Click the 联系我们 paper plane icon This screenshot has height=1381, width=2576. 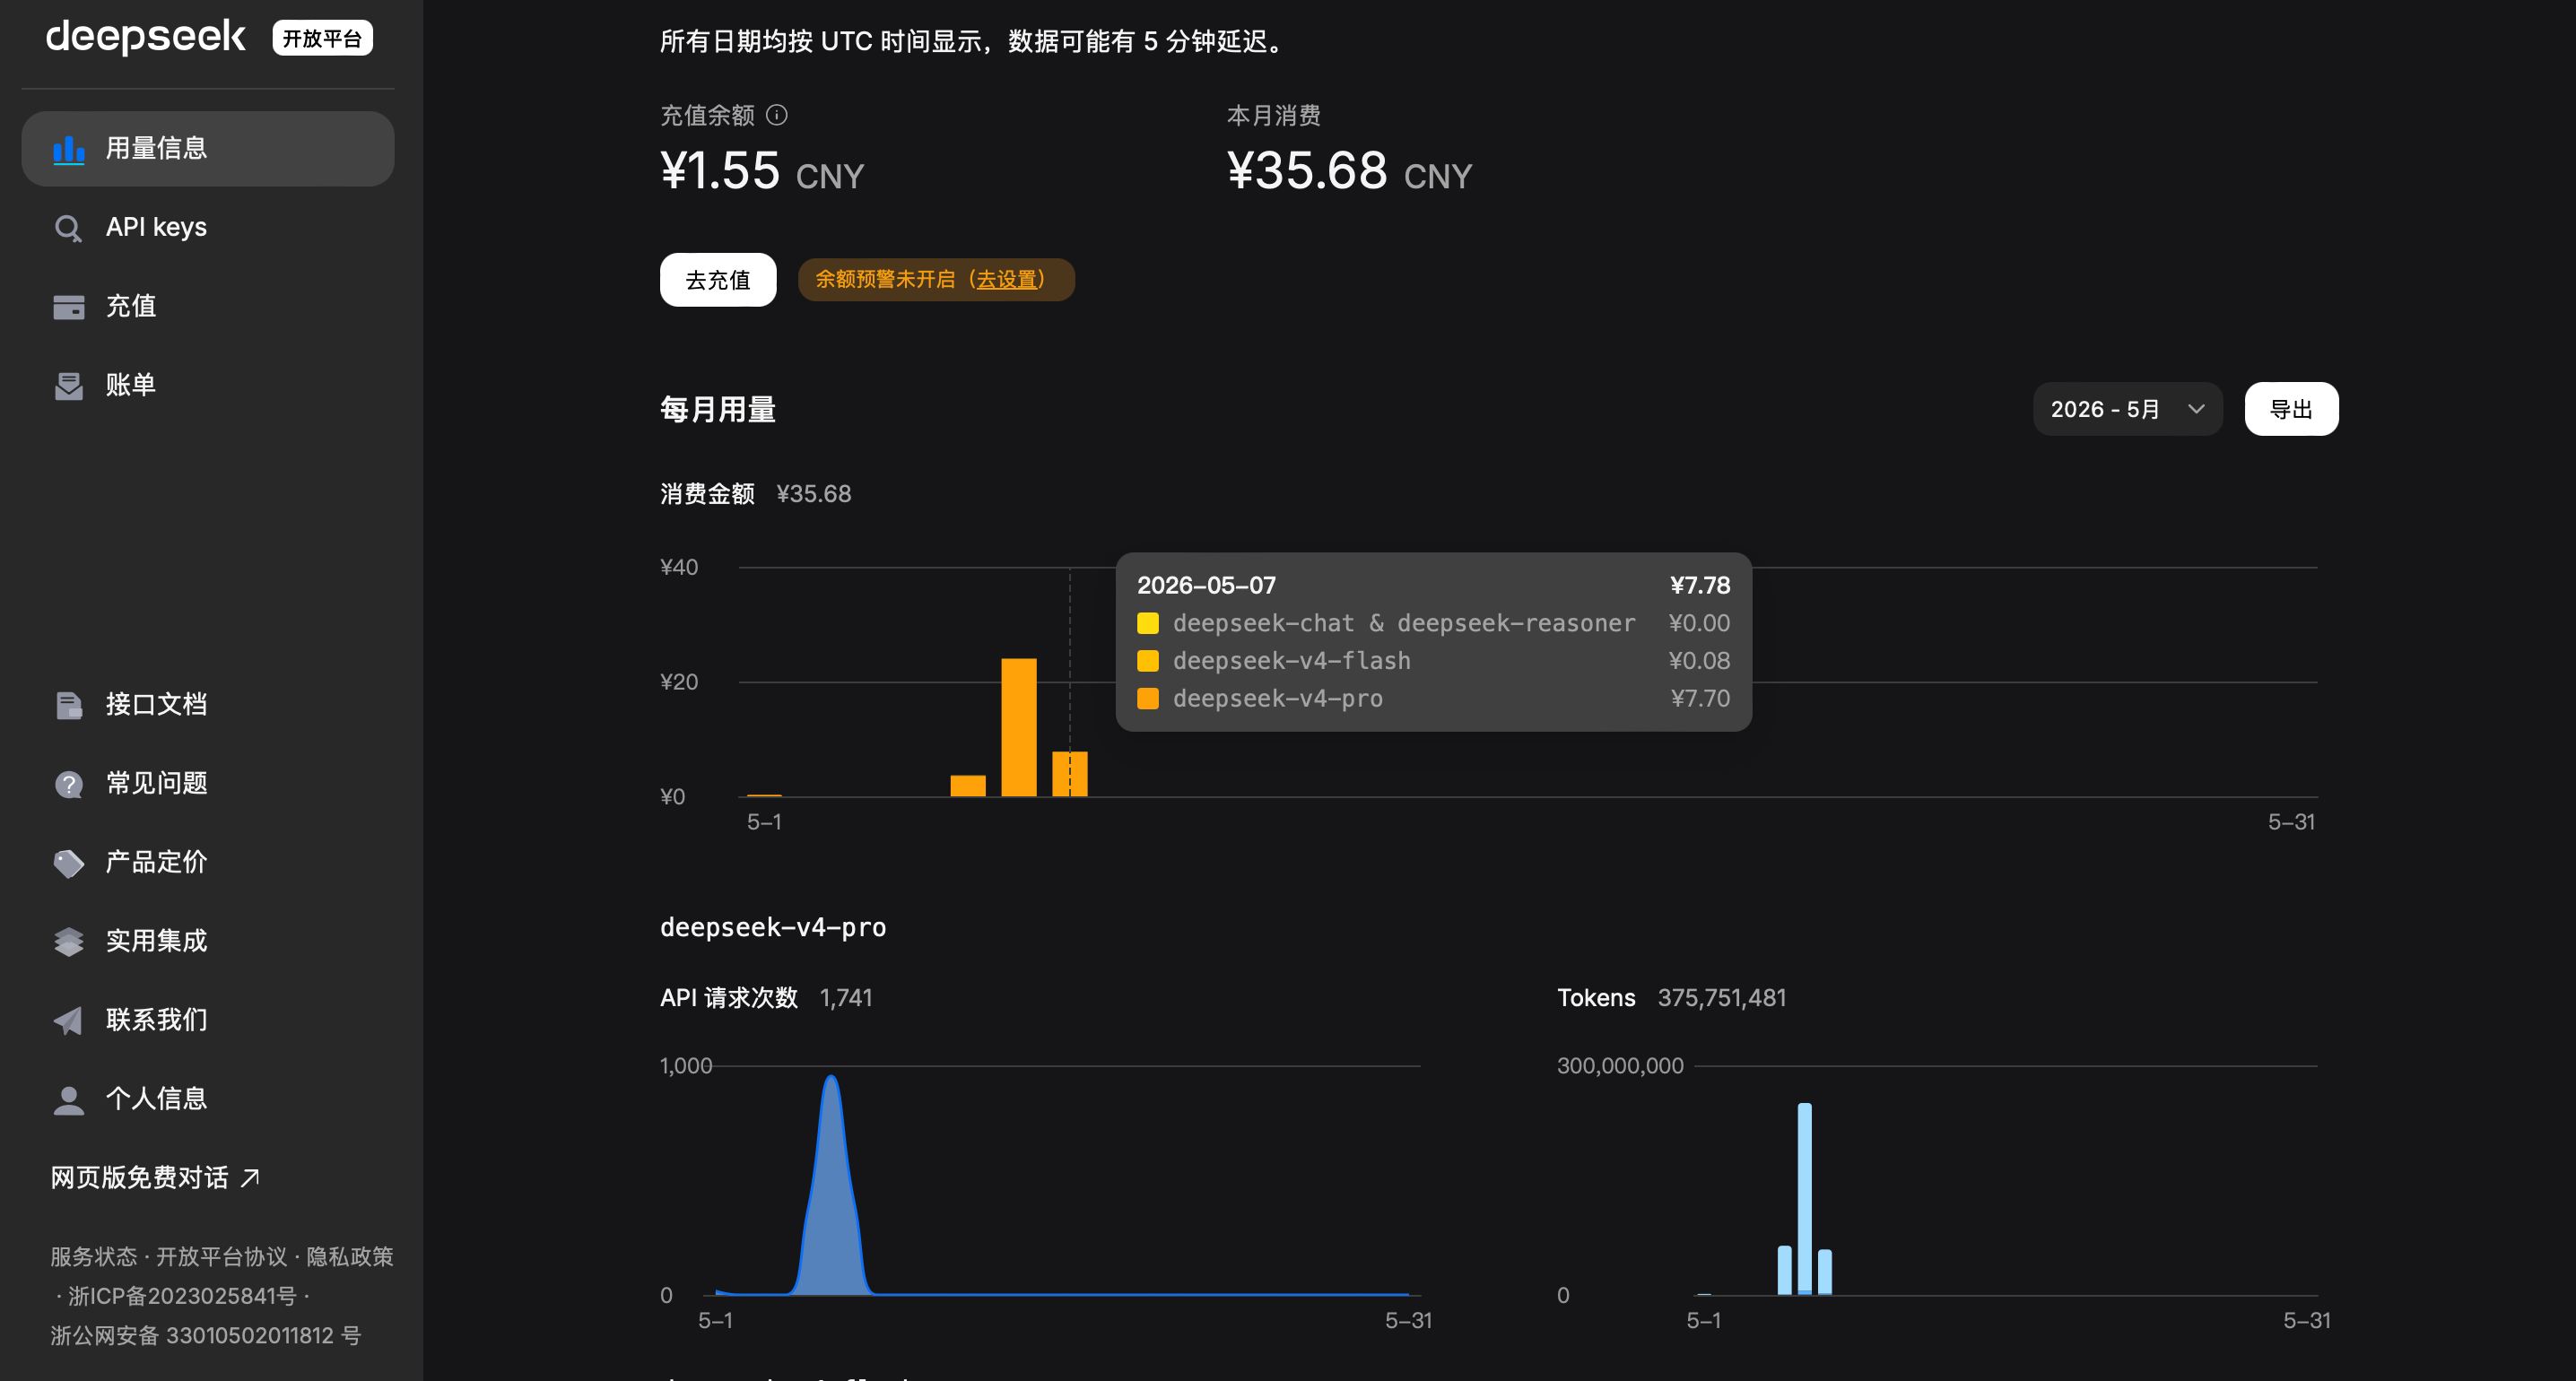(68, 1021)
